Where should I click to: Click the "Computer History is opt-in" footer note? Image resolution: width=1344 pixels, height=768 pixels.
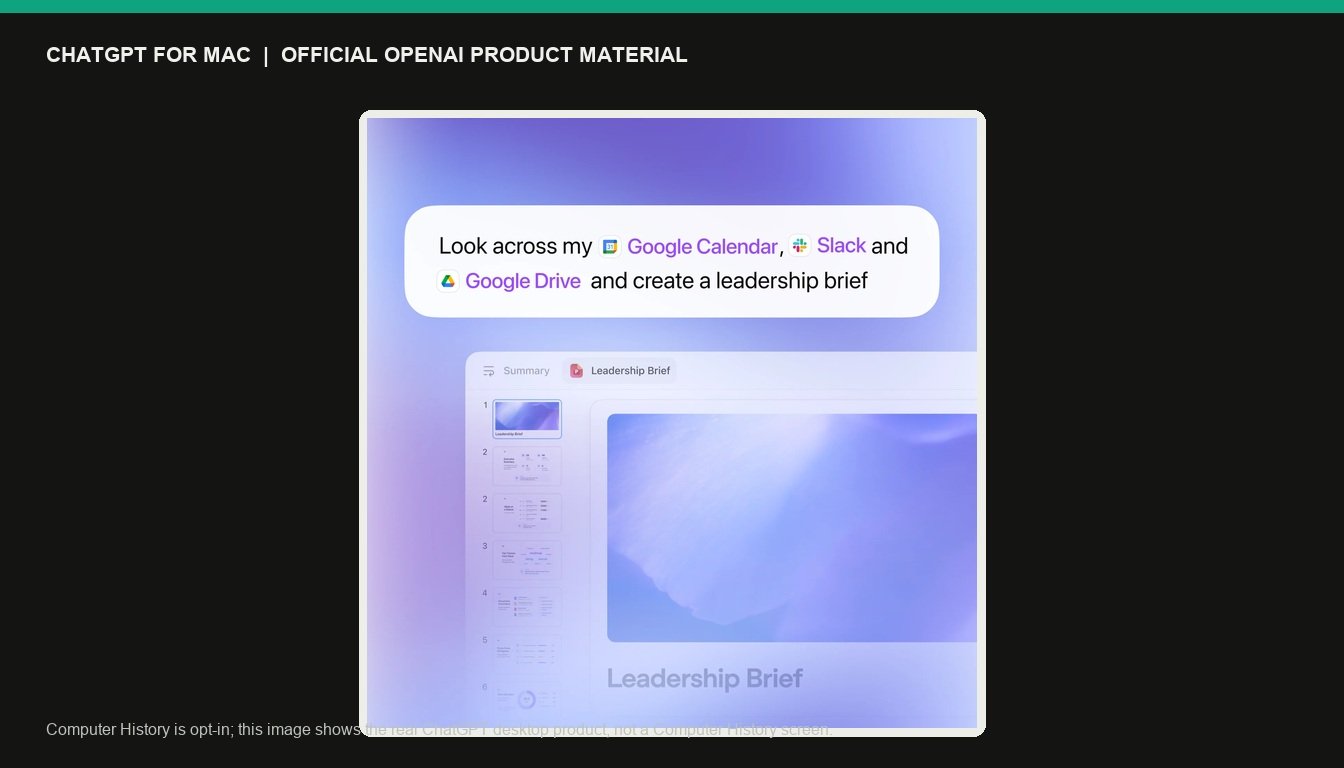point(439,729)
